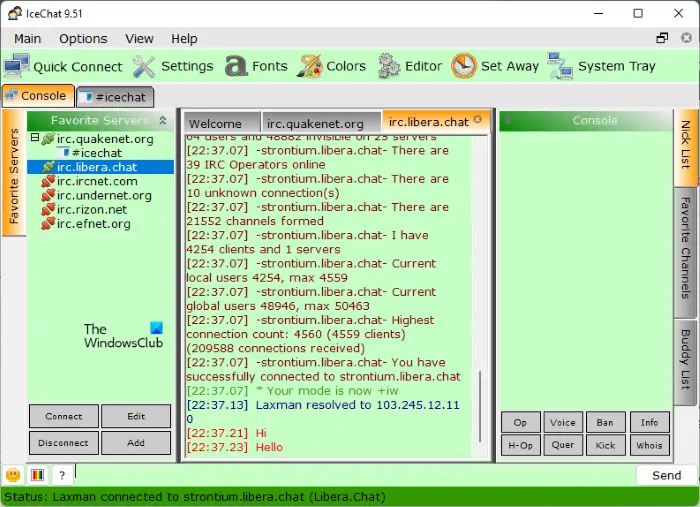Screen dimensions: 700x507
Task: Click the System Tray computers icon
Action: pos(560,66)
